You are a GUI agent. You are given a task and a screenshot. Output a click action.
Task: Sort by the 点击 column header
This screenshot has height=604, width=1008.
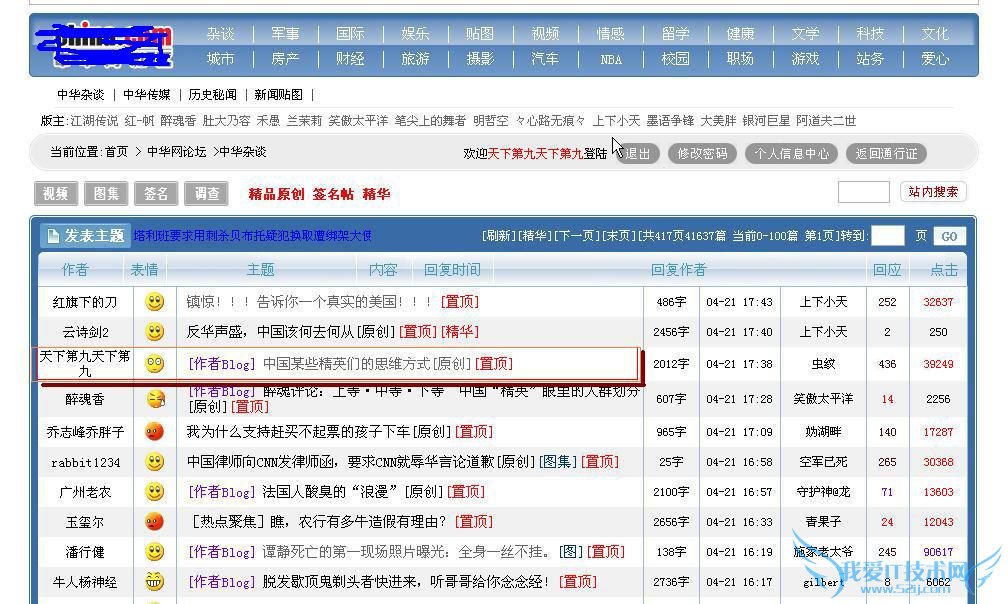[x=944, y=270]
